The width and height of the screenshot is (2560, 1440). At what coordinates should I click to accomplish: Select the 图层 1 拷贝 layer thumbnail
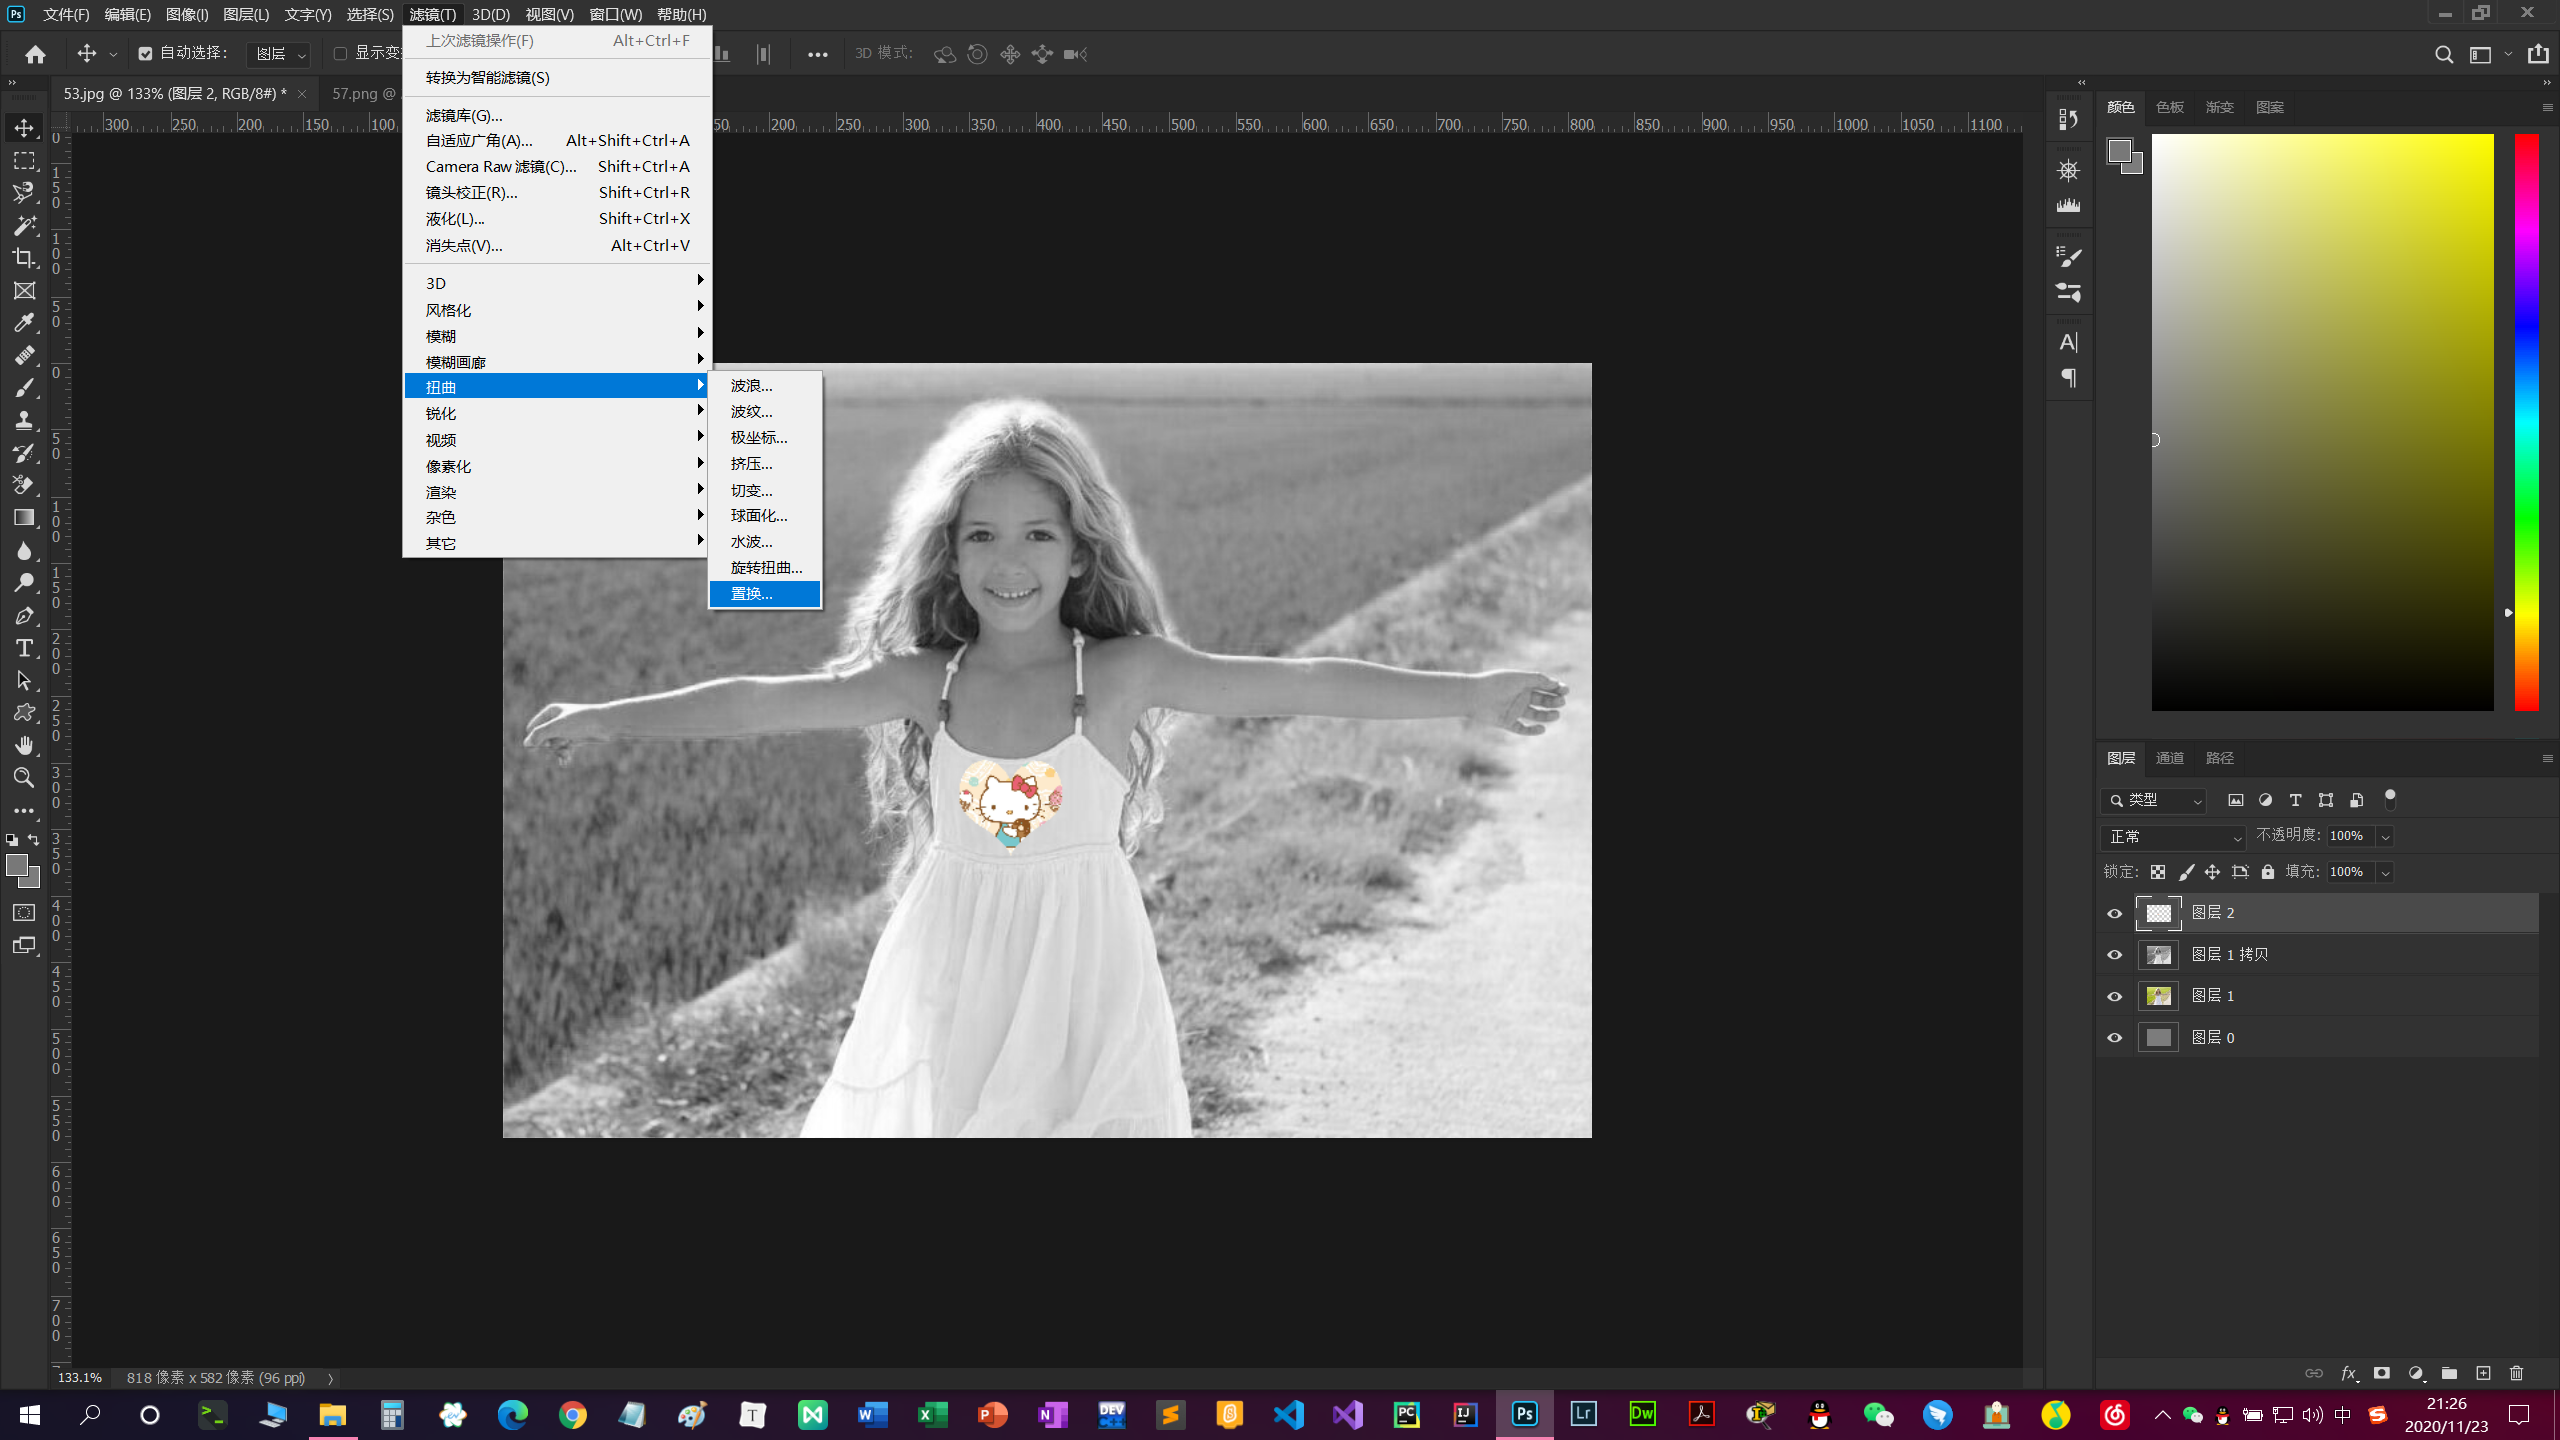(x=2158, y=955)
